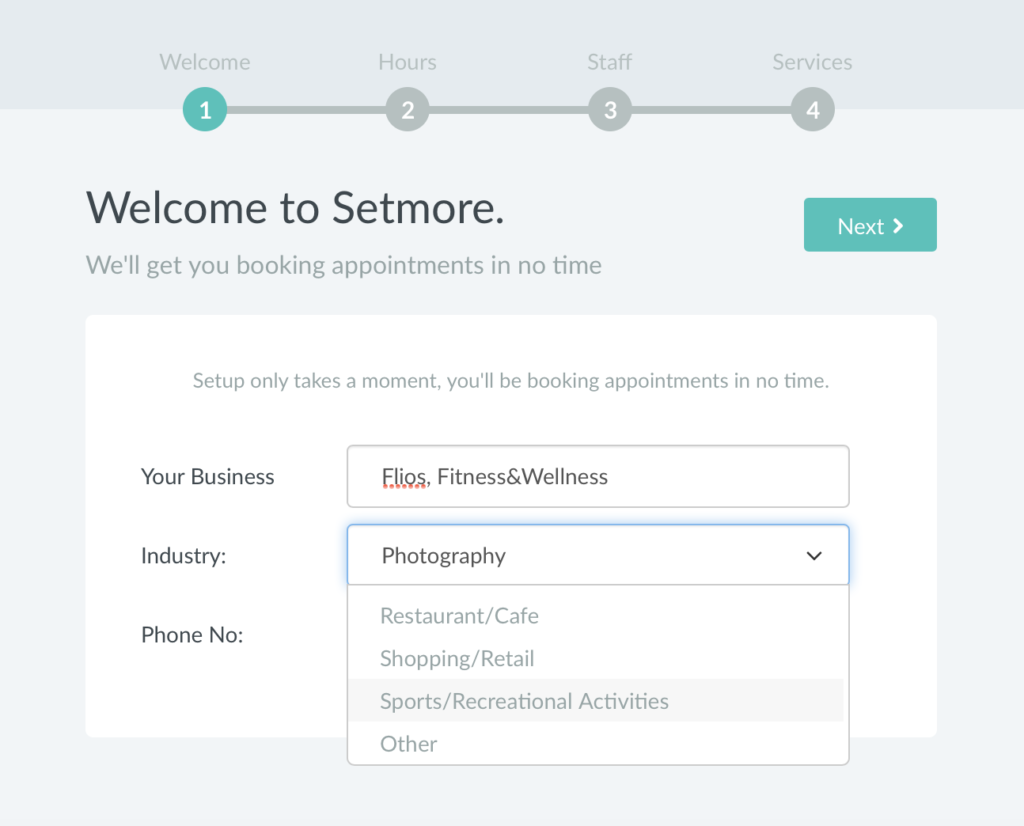
Task: Collapse the Industry dropdown via its chevron
Action: (x=814, y=555)
